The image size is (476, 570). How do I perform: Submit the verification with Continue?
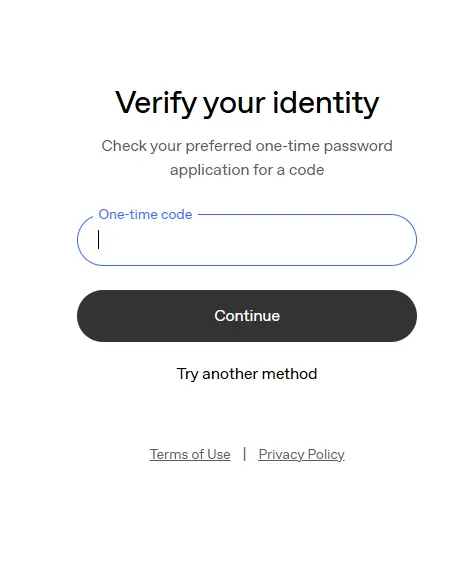click(247, 316)
